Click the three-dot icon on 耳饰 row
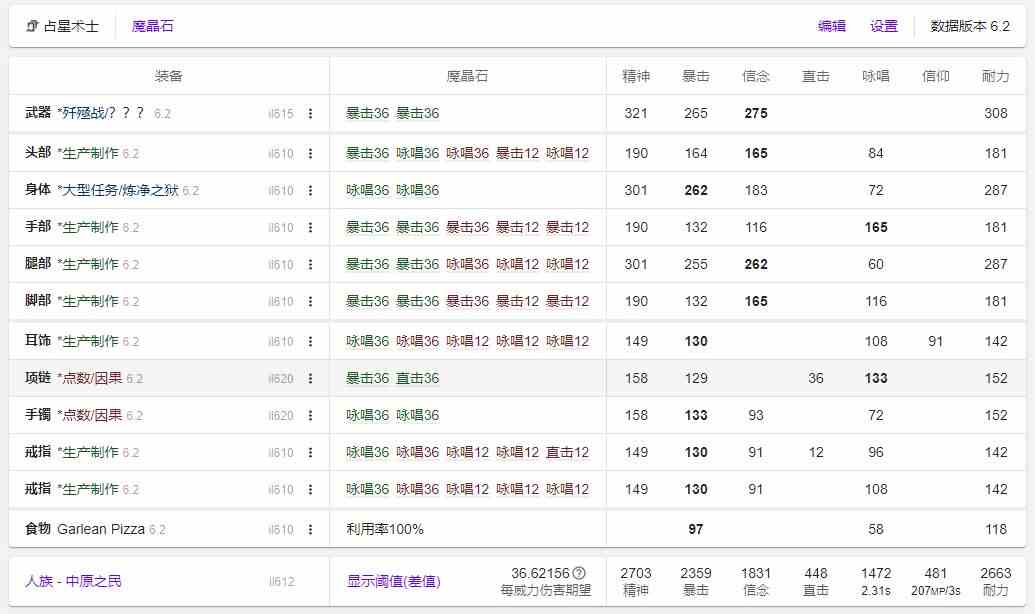 click(310, 342)
